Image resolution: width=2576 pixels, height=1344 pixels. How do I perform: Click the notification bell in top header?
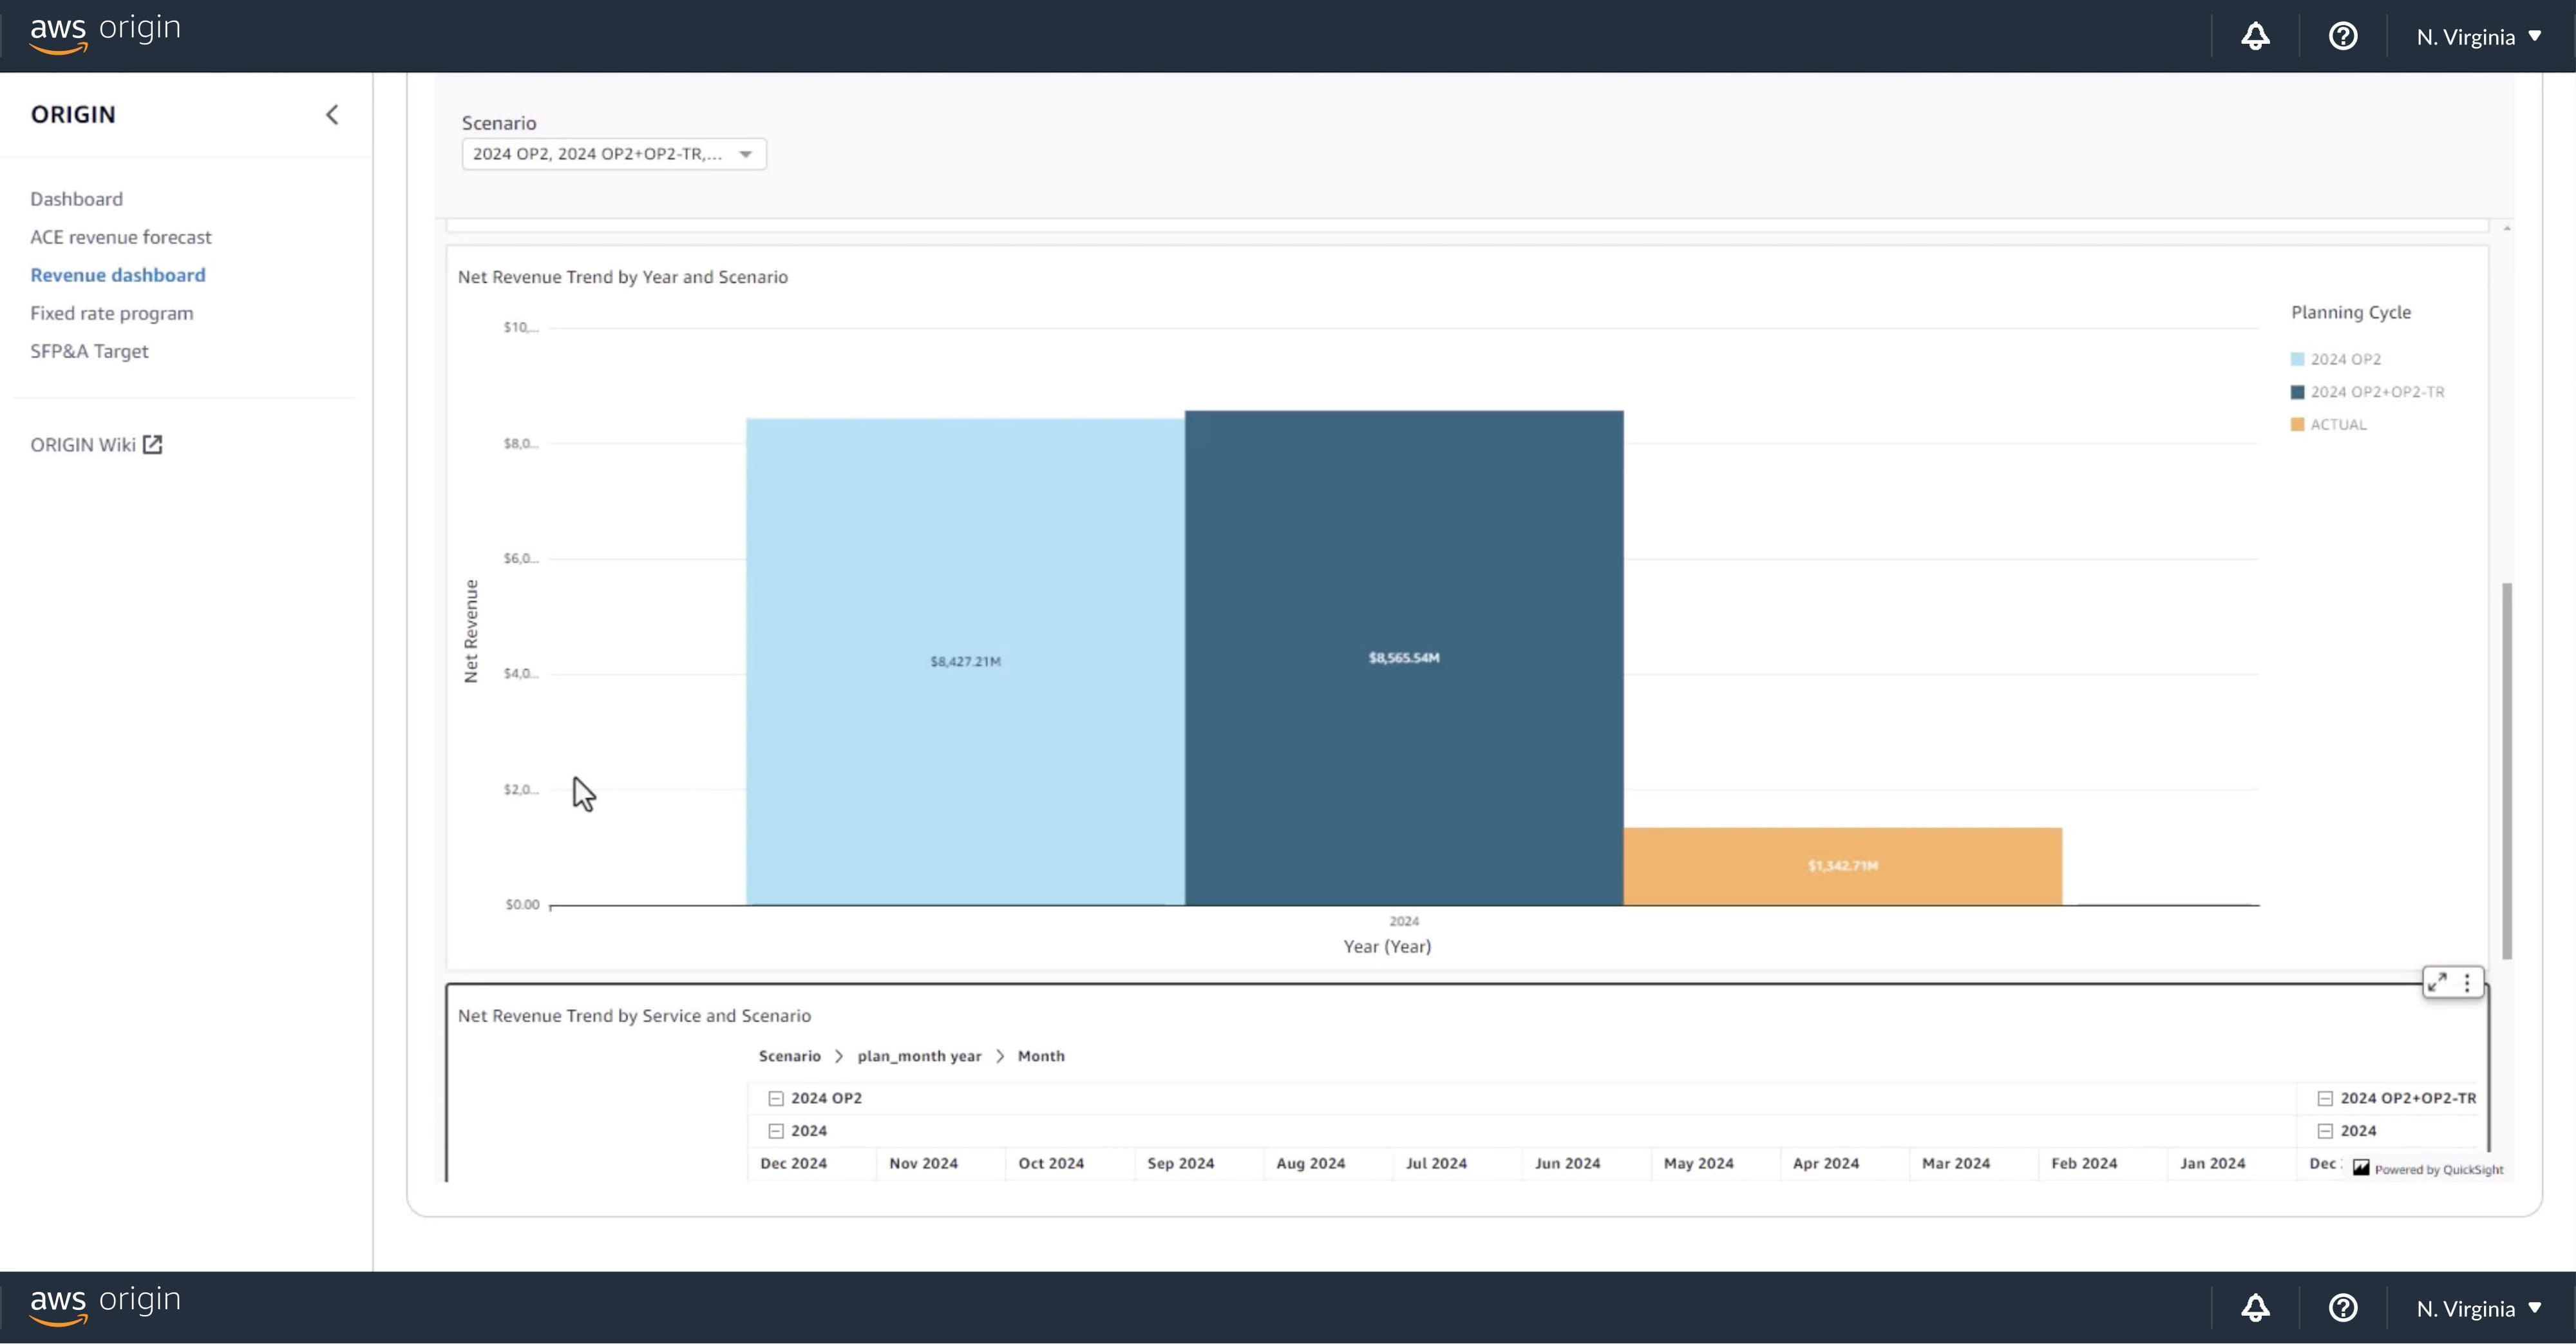click(x=2255, y=37)
